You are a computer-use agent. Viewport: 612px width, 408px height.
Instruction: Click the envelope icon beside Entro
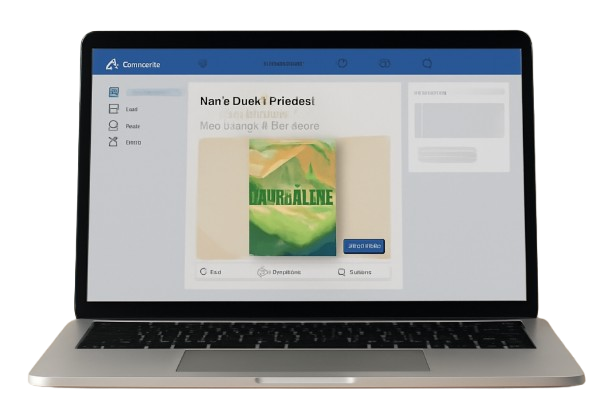(113, 142)
